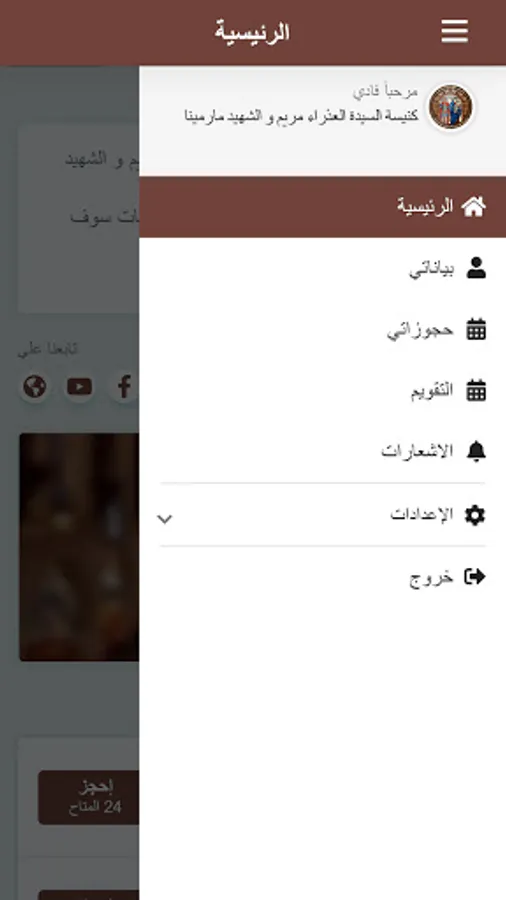
Task: Tap the hamburger menu icon
Action: pyautogui.click(x=454, y=31)
